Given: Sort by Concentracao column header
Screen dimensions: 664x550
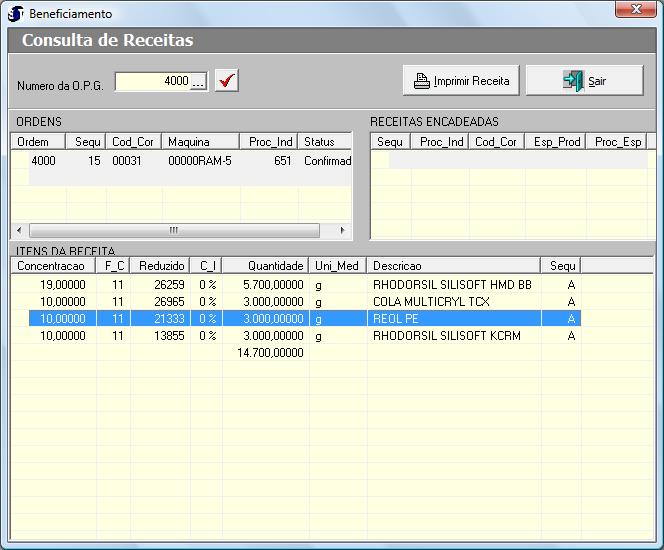Looking at the screenshot, I should (x=51, y=266).
